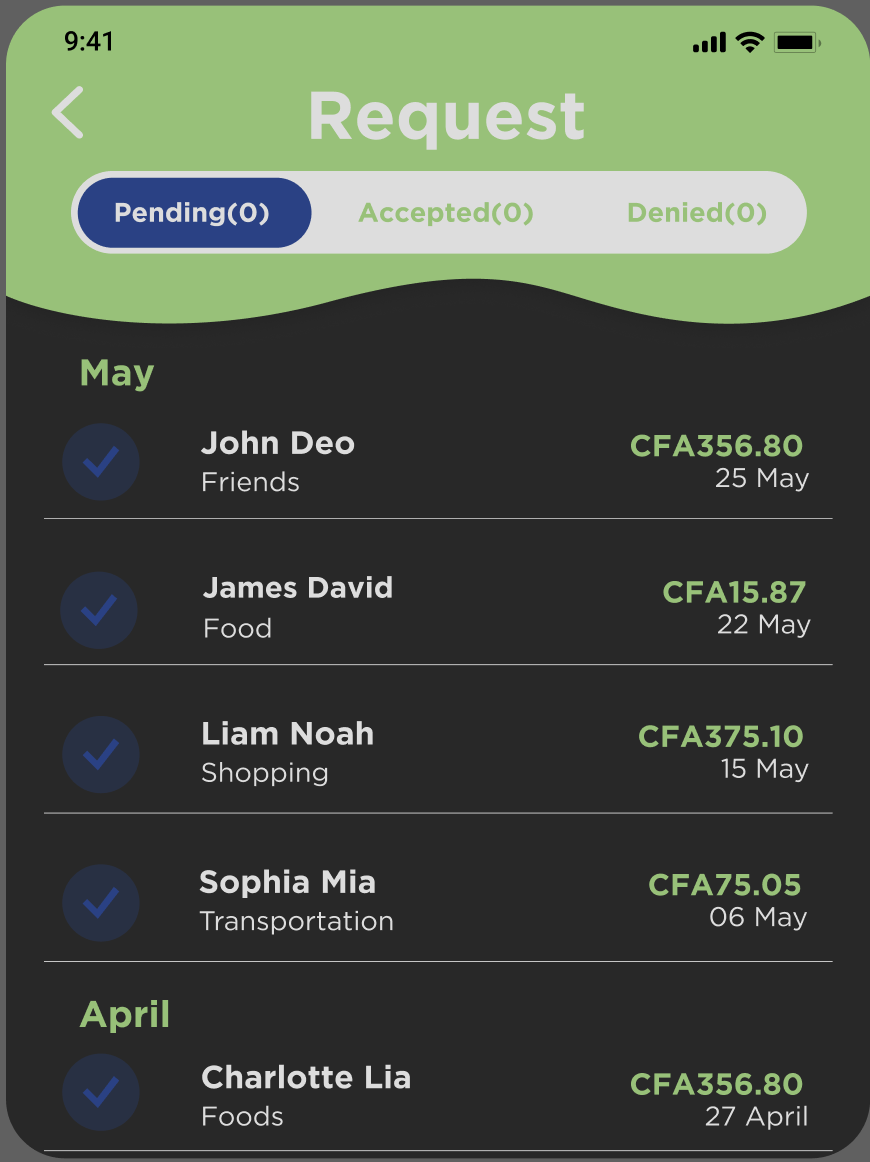This screenshot has height=1162, width=870.
Task: Tap the CFA375.10 amount
Action: [720, 737]
